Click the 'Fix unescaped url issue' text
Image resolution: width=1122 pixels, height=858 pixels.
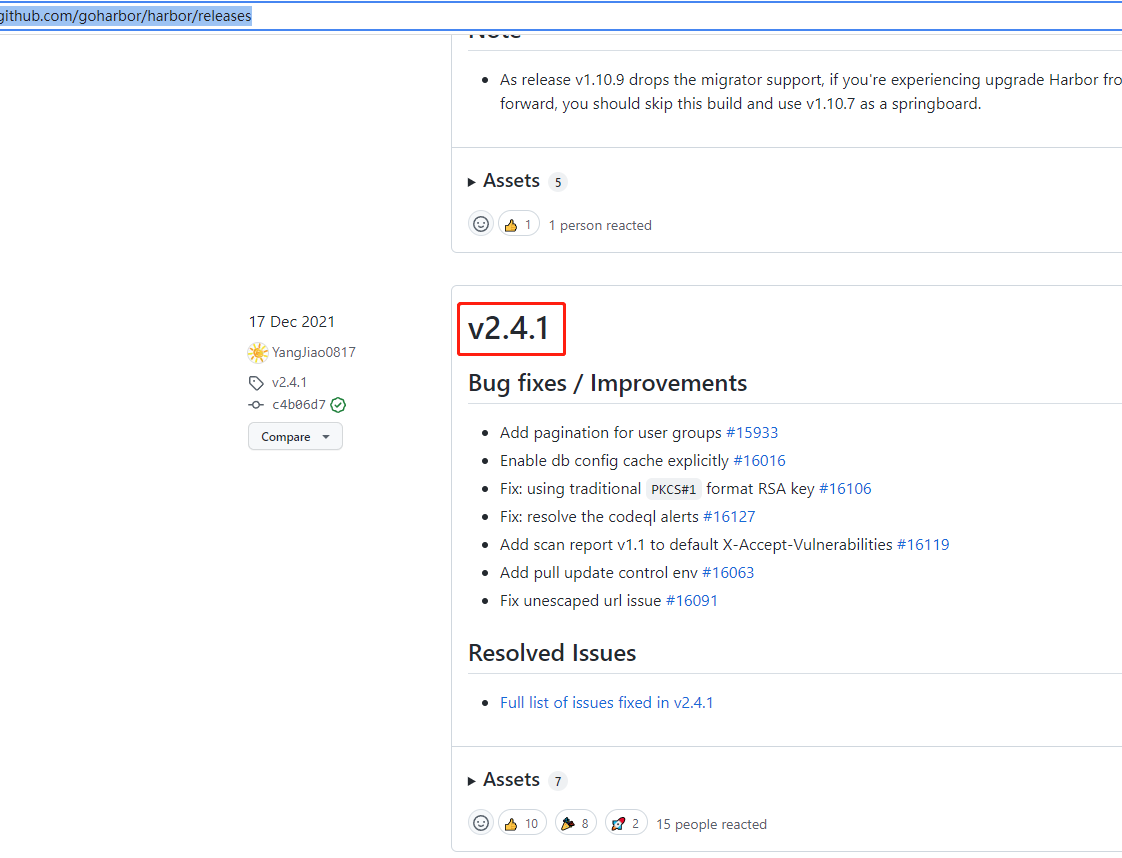point(580,600)
